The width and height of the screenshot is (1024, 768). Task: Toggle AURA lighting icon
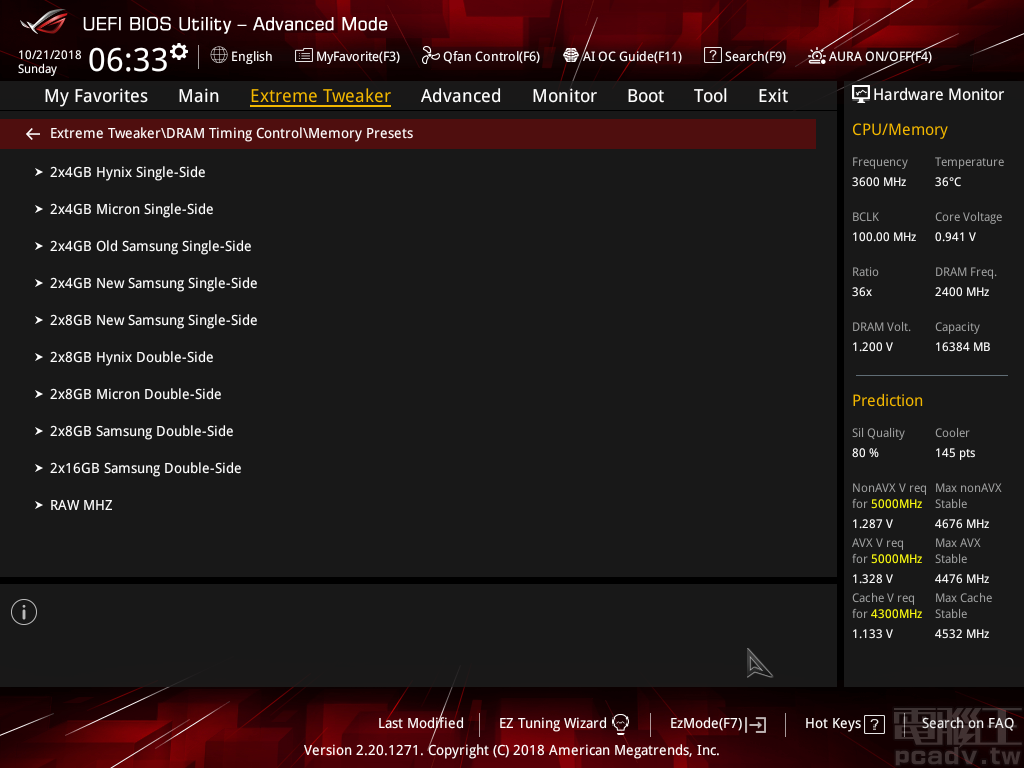(x=816, y=56)
